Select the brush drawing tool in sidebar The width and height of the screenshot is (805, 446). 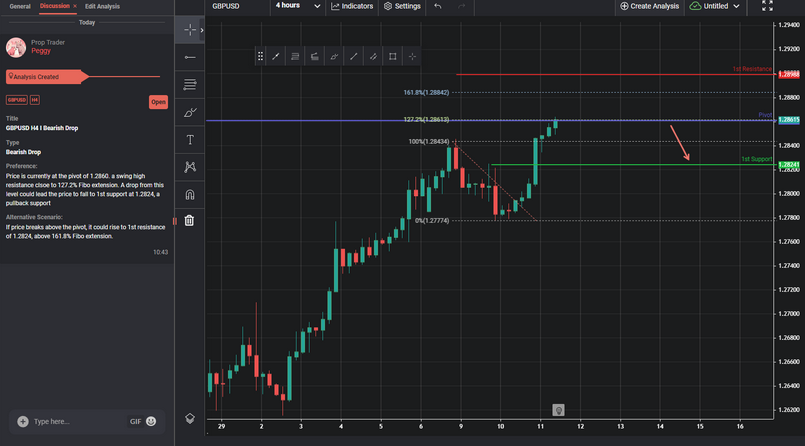[x=189, y=112]
